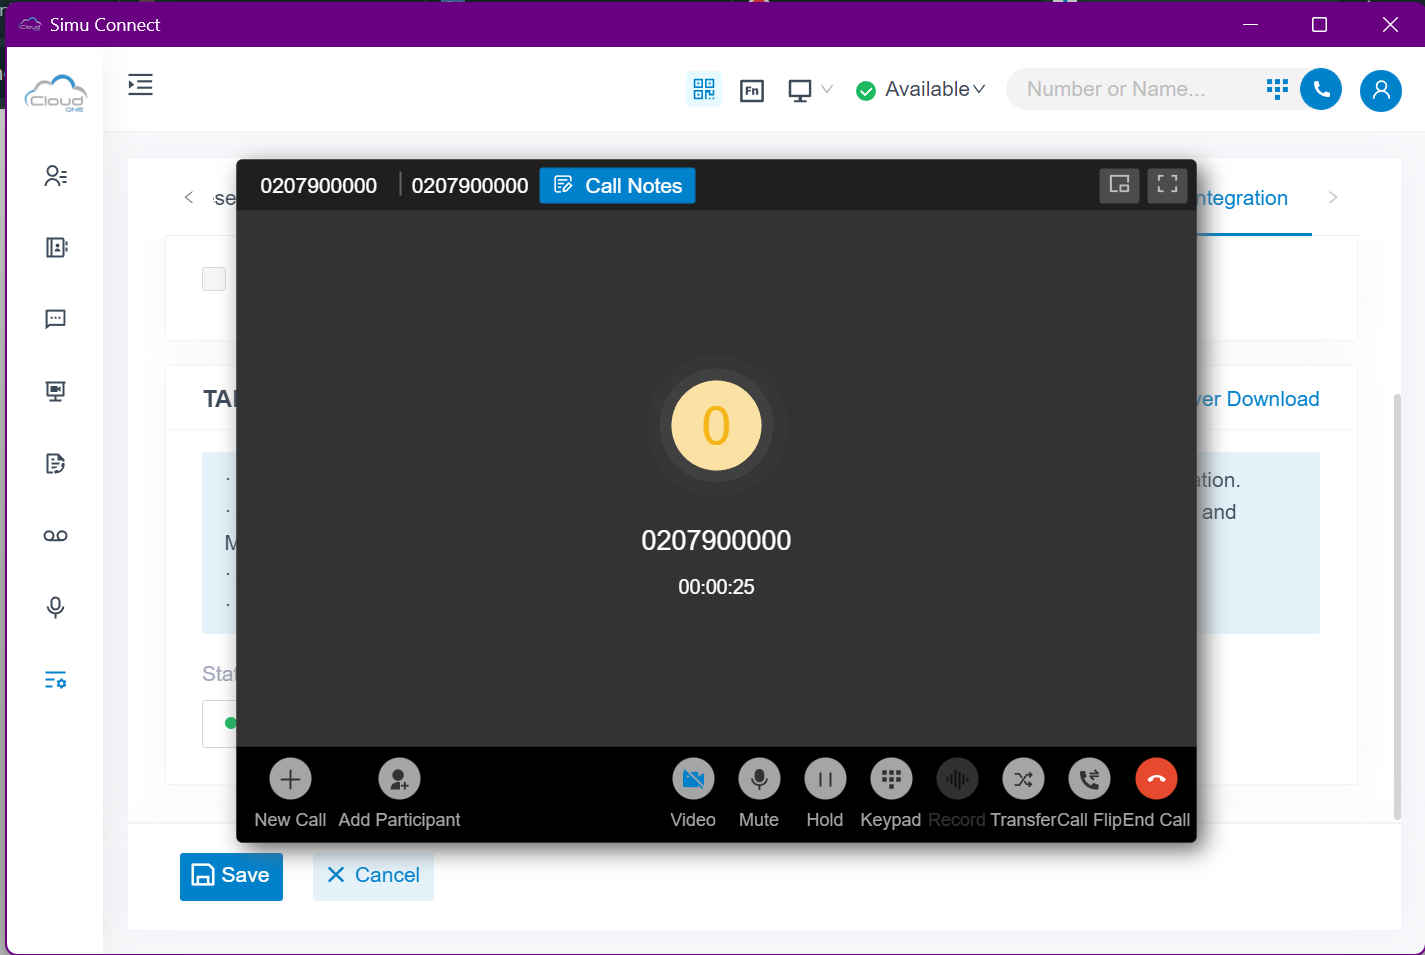Start a New Call with plus icon
The image size is (1425, 955).
point(290,779)
